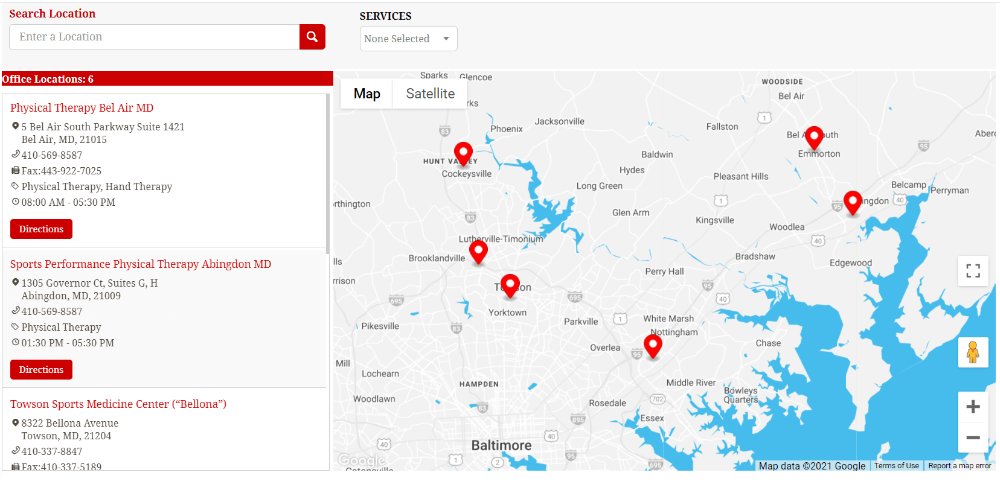Click the Bel Air phone icon
The image size is (1000, 488).
15,154
